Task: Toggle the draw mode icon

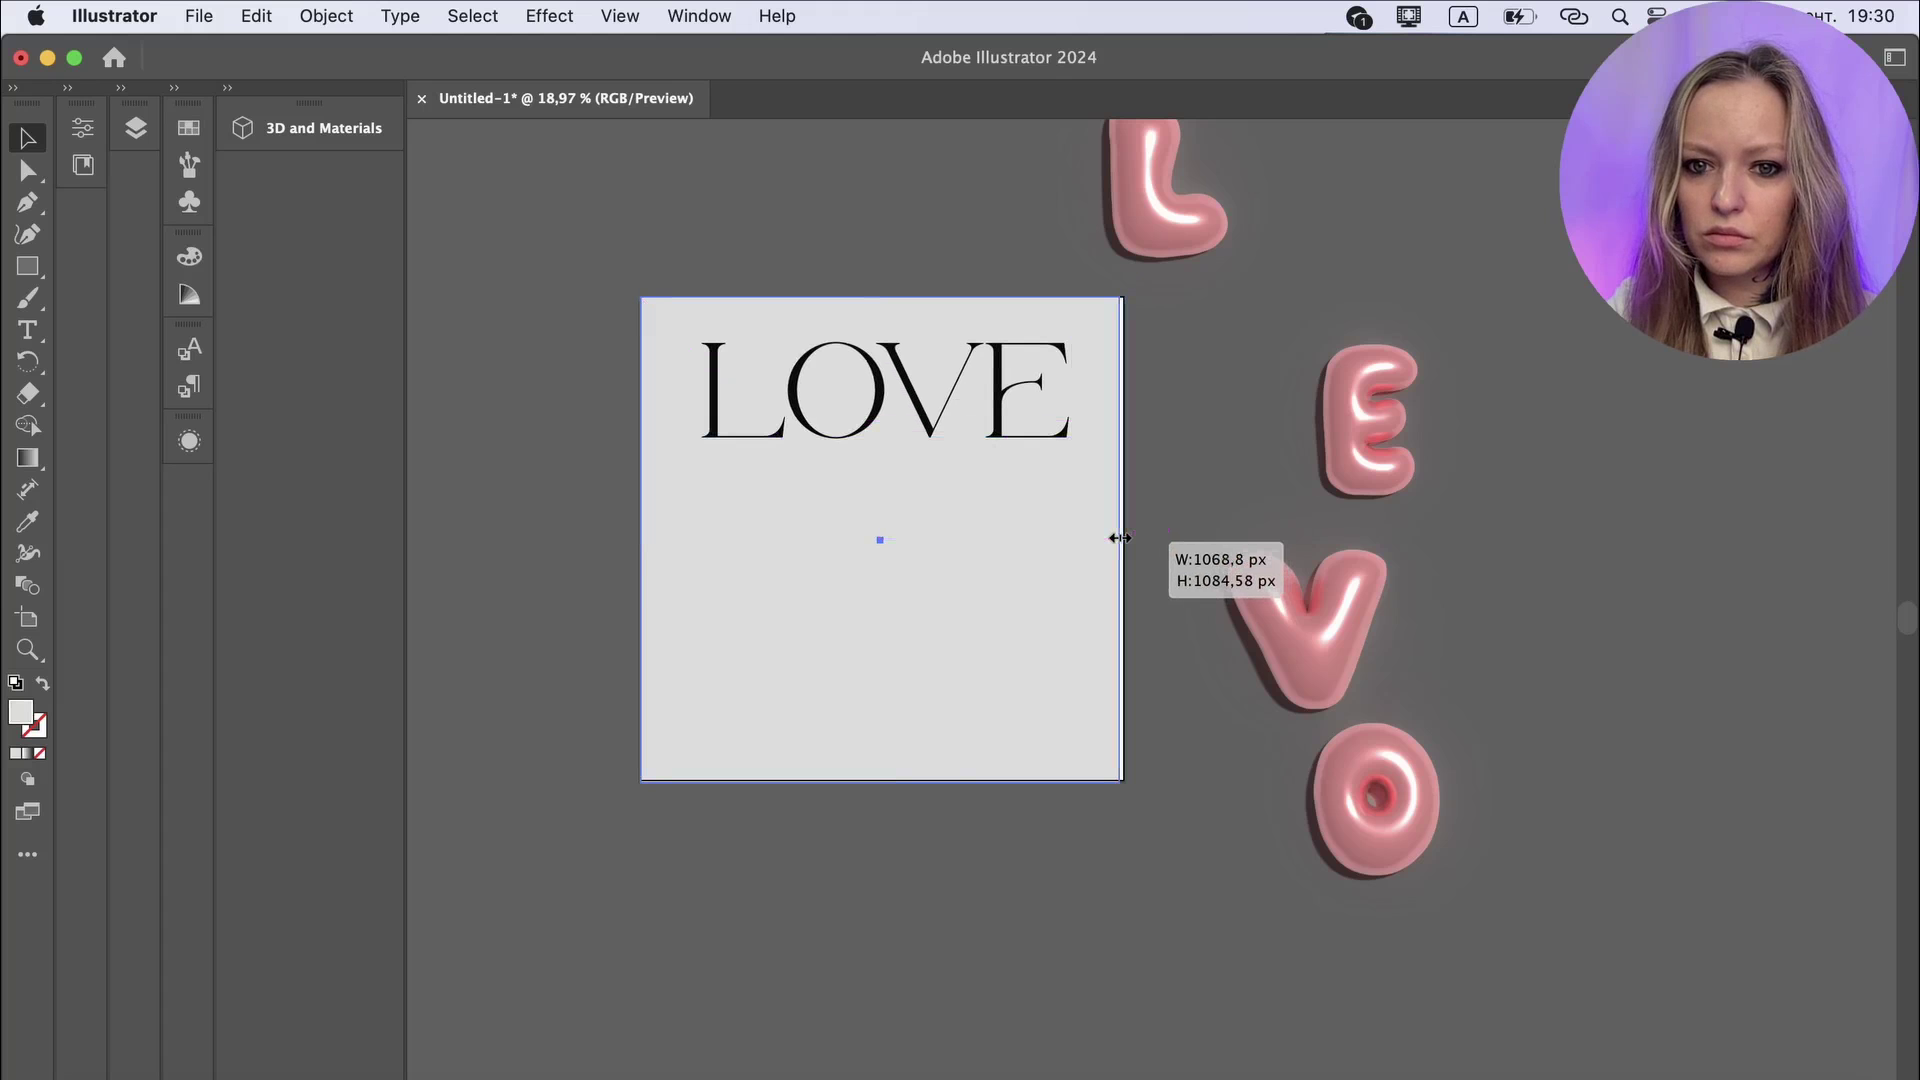Action: tap(27, 779)
